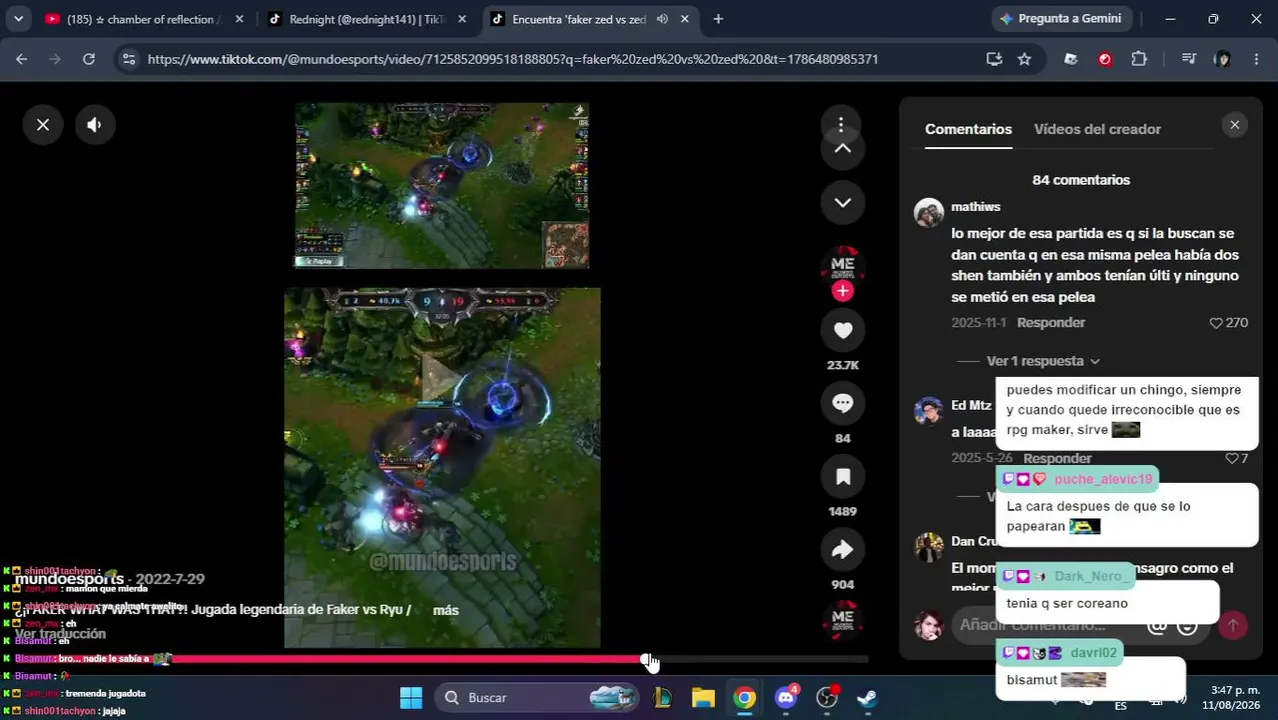Open OBS Studio from the taskbar
The height and width of the screenshot is (720, 1278).
[x=827, y=698]
